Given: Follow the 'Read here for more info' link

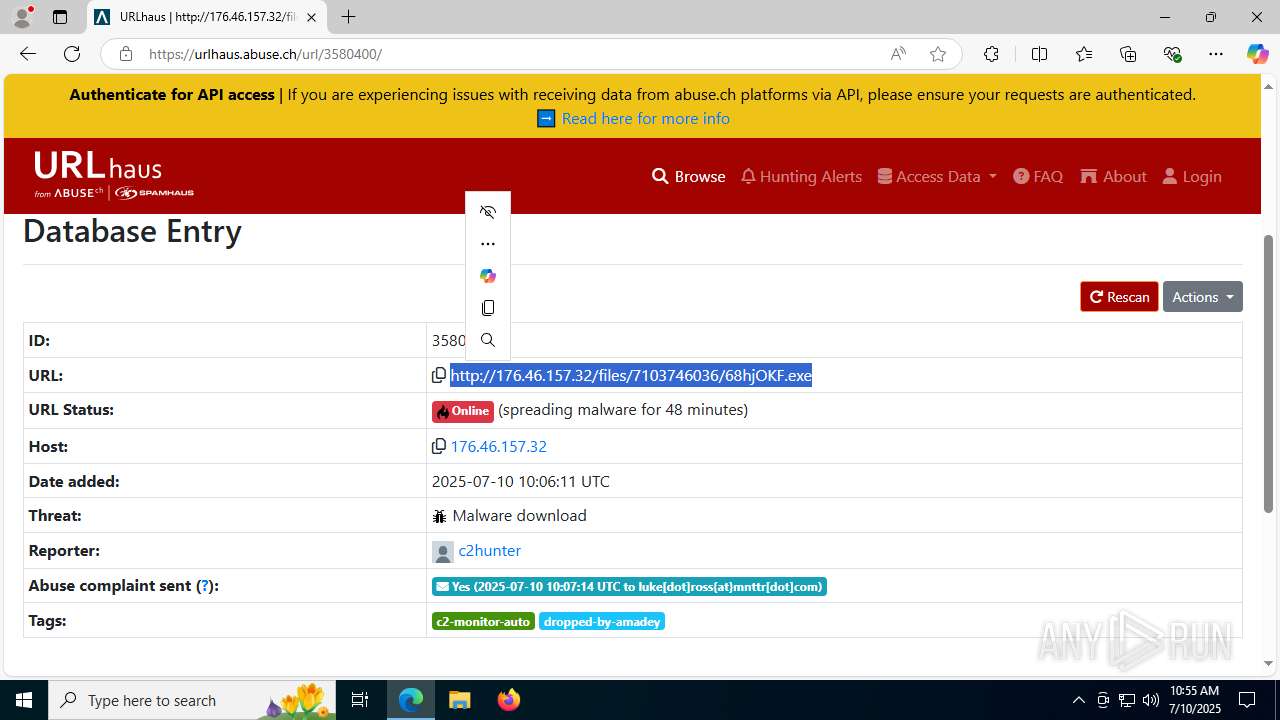Looking at the screenshot, I should (645, 118).
